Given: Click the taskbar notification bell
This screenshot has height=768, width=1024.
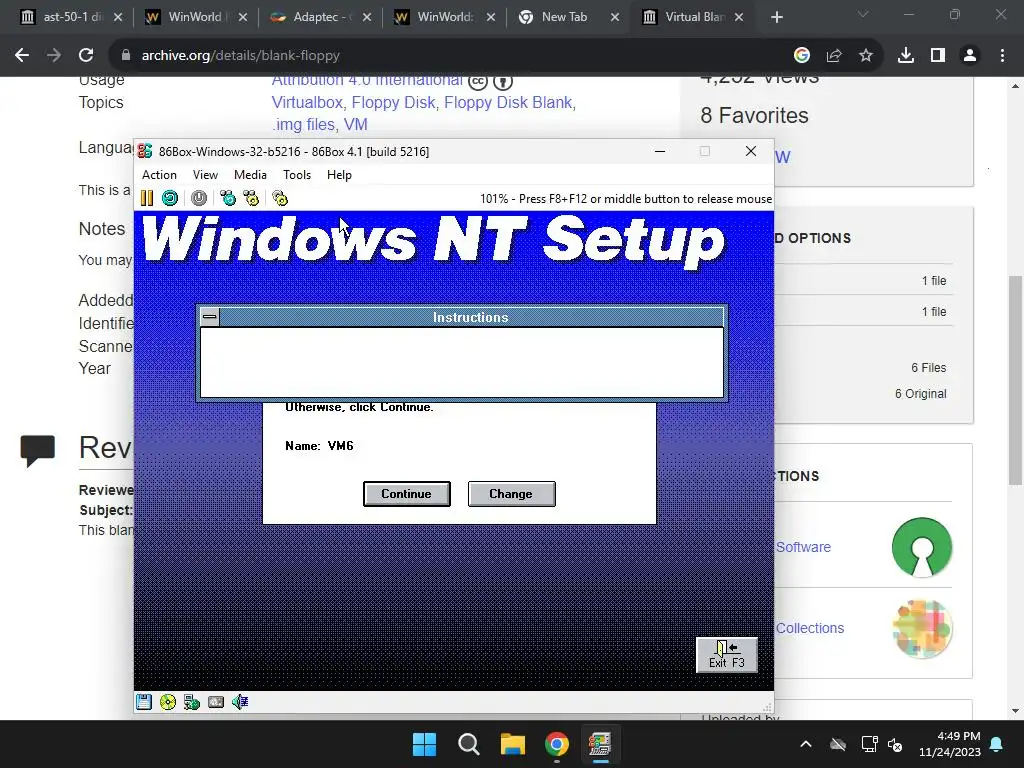Looking at the screenshot, I should (x=997, y=744).
